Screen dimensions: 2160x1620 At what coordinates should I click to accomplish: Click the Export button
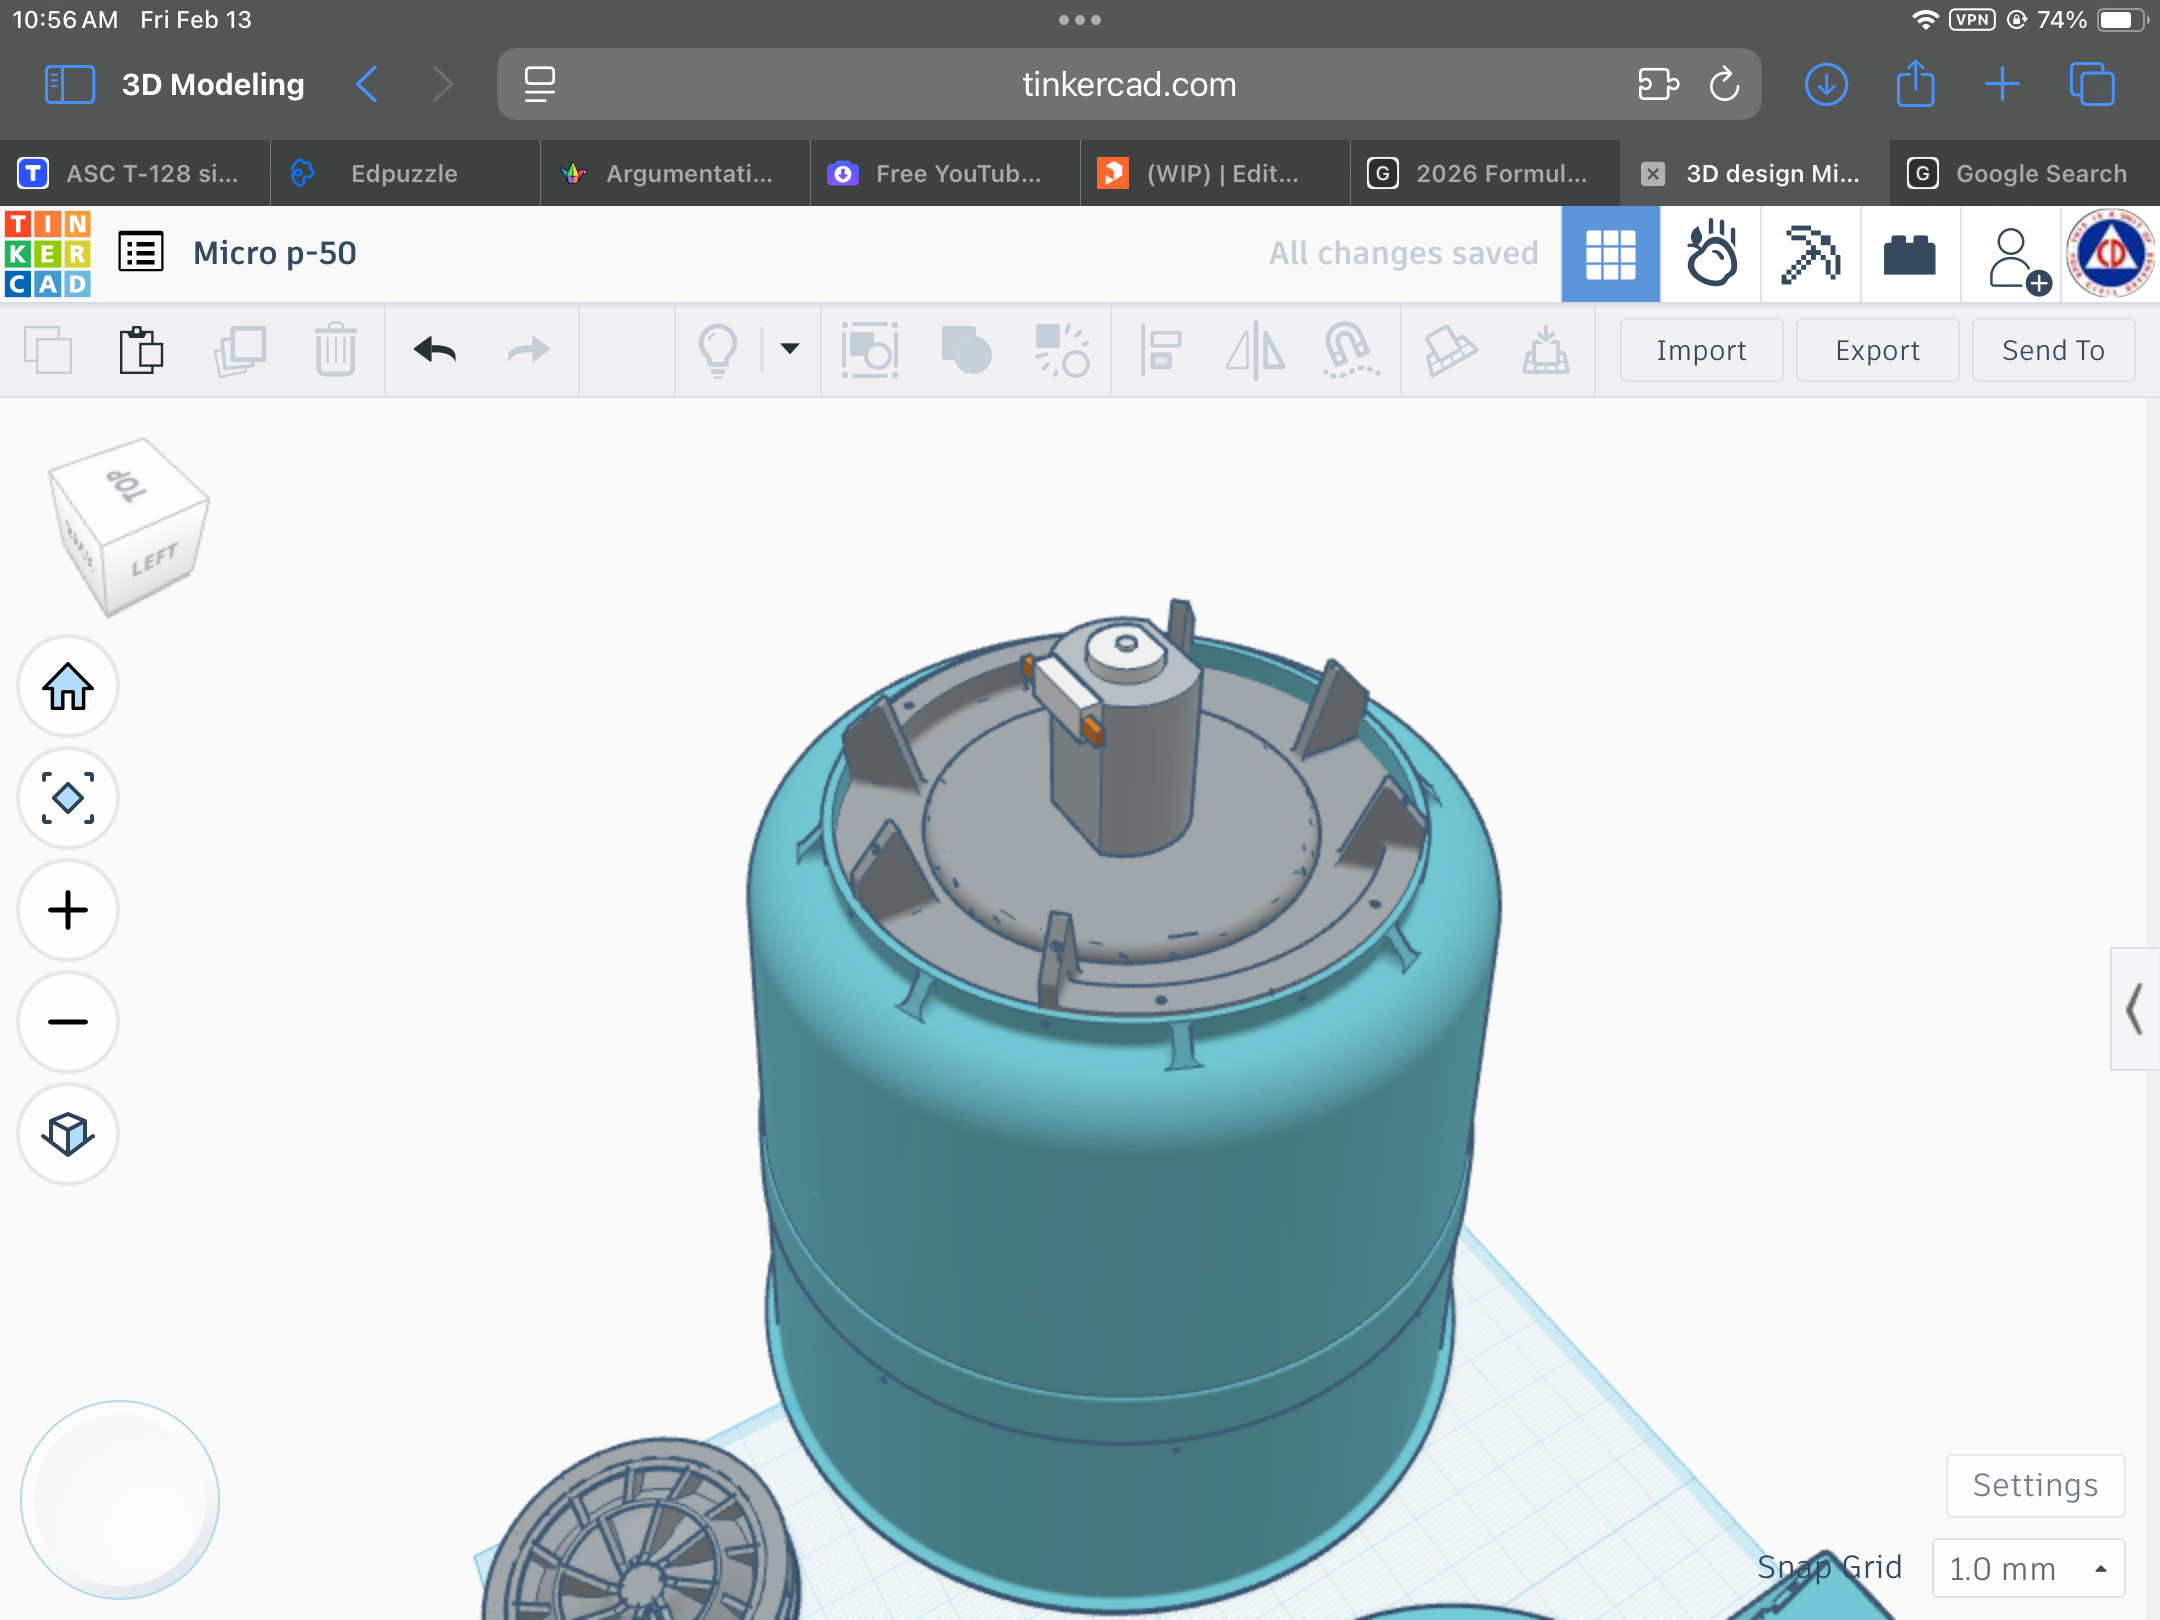coord(1877,350)
